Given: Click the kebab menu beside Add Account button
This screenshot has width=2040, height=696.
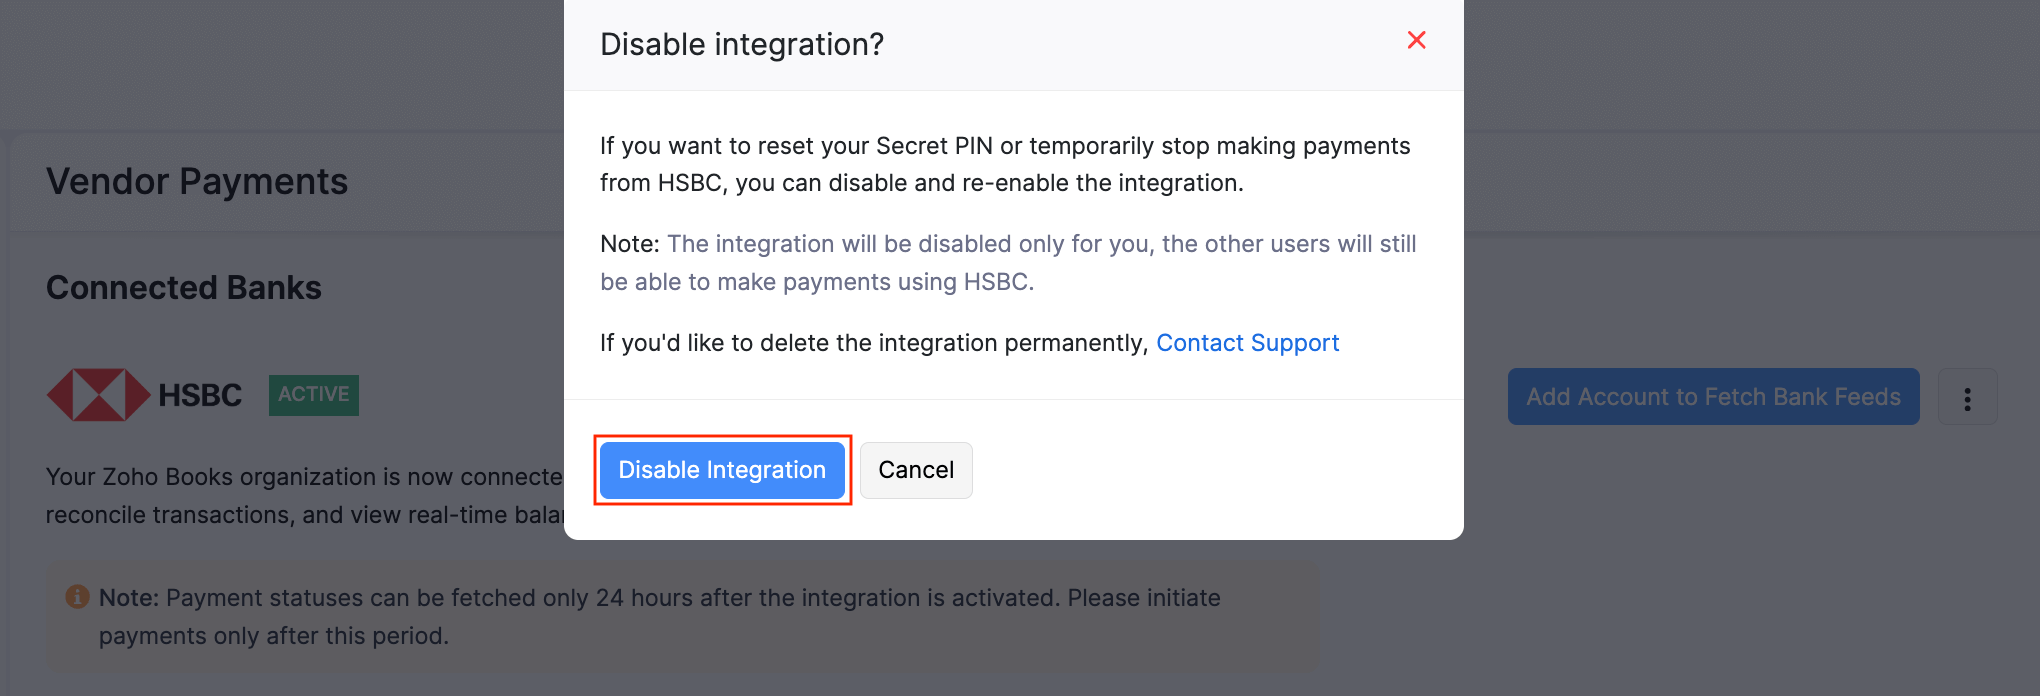Looking at the screenshot, I should pos(1968,396).
